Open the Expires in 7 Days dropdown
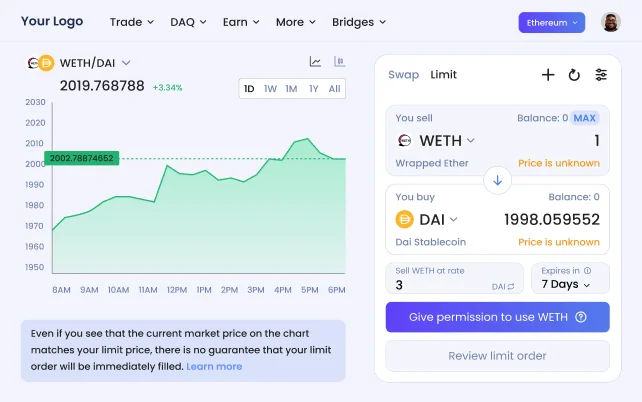The height and width of the screenshot is (402, 642). pos(566,284)
